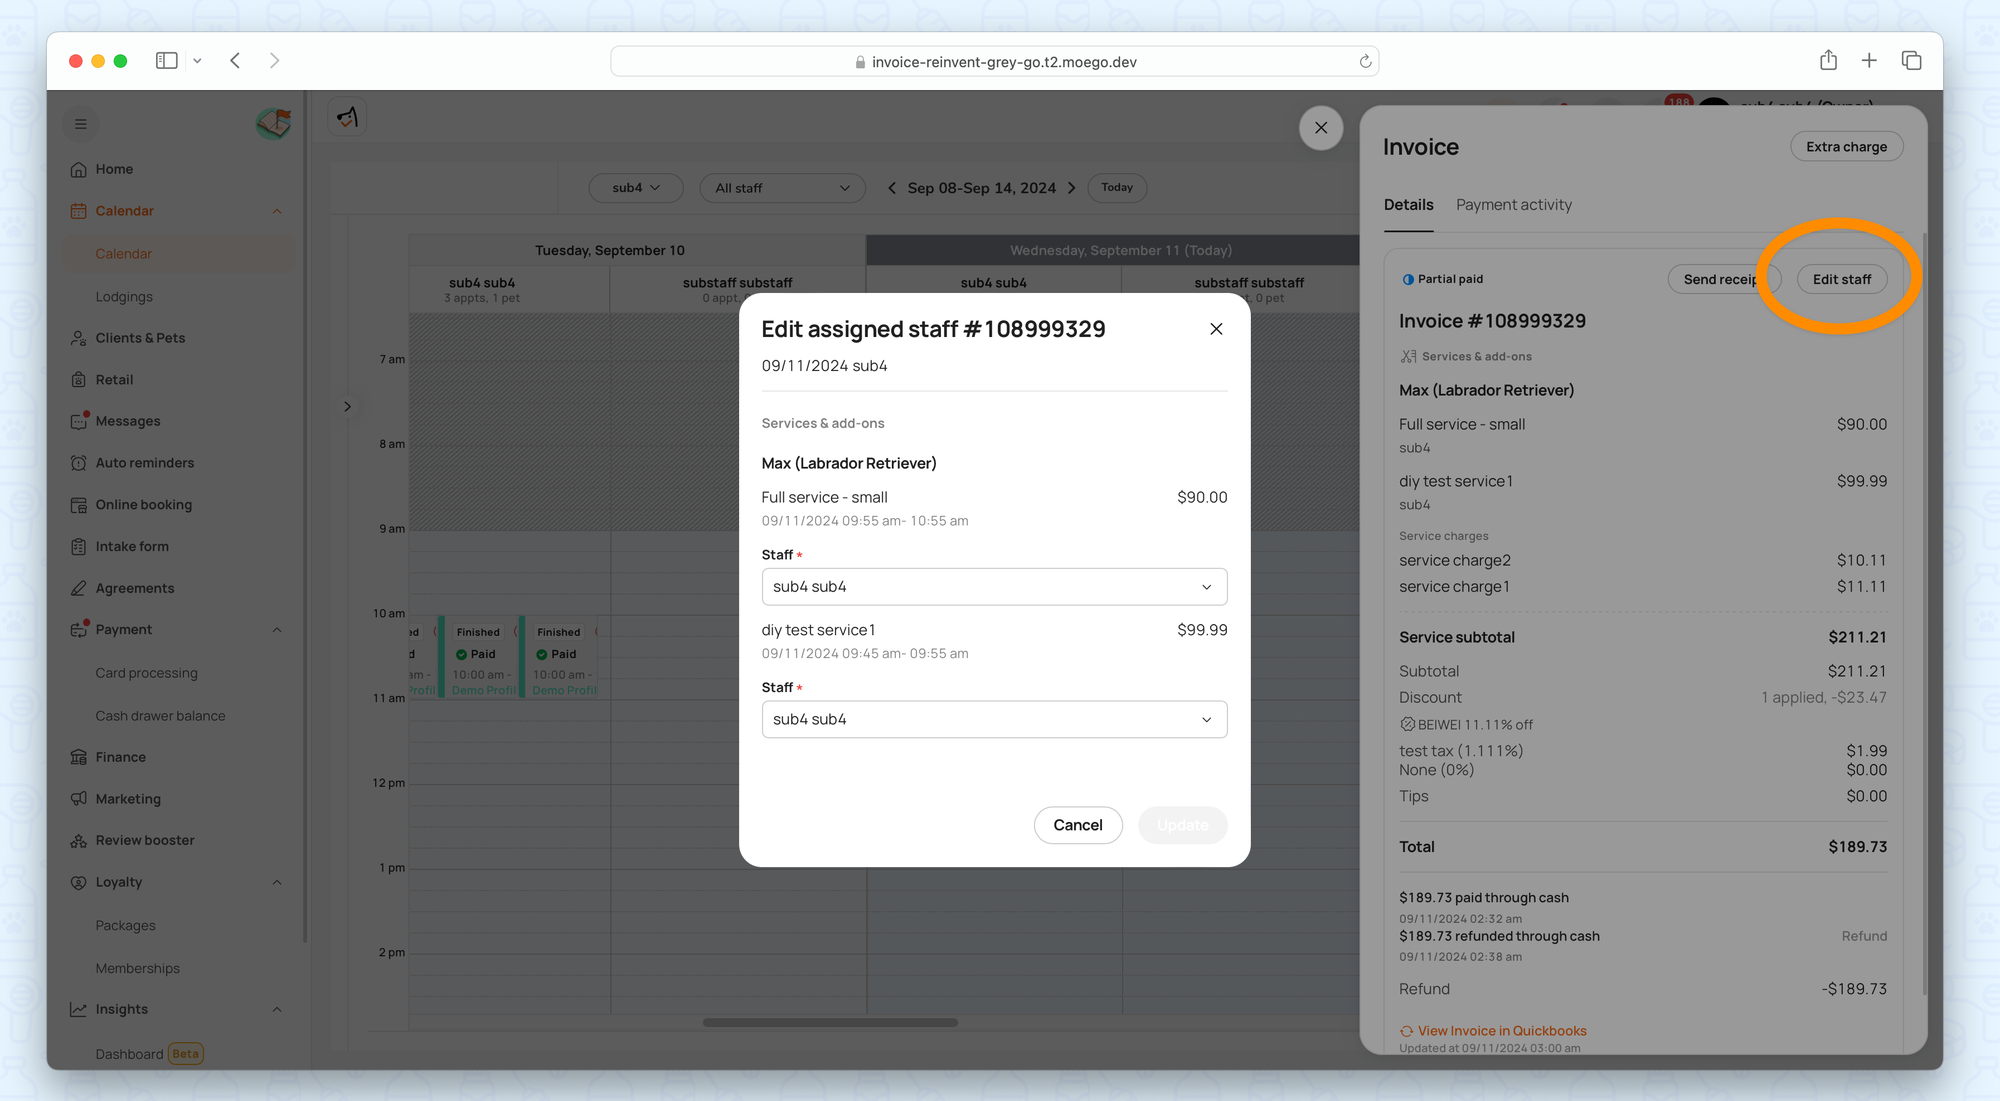Open View Invoice in Quickbooks link

1501,1031
